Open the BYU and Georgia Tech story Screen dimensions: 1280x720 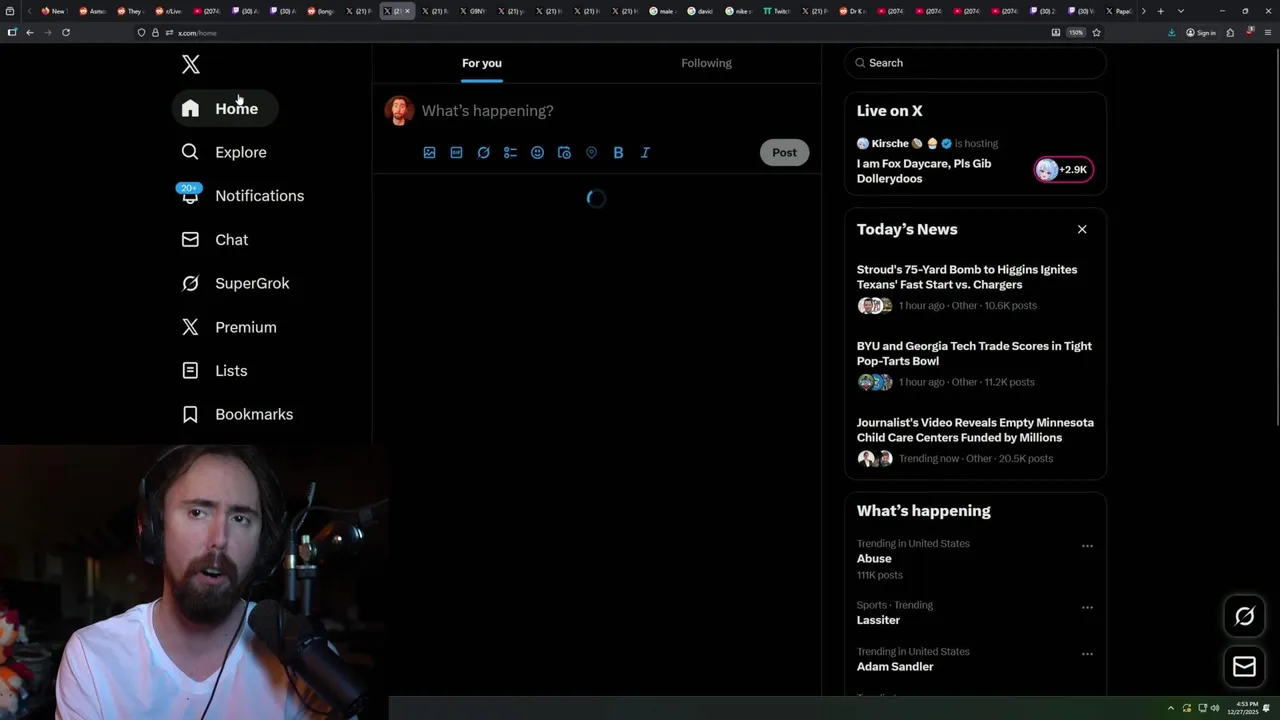pyautogui.click(x=974, y=354)
